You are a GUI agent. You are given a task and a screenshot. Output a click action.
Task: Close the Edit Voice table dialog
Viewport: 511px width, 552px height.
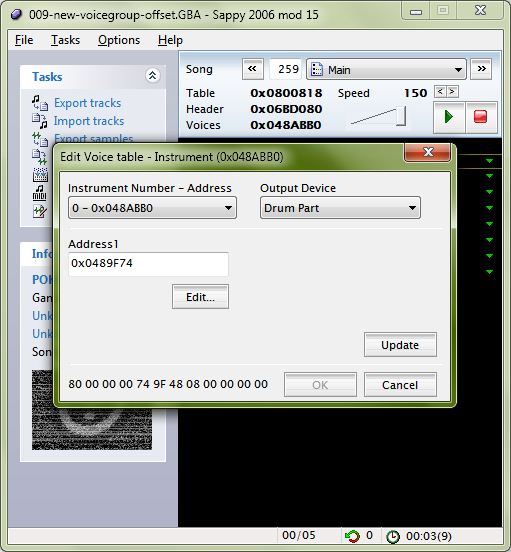pyautogui.click(x=428, y=152)
